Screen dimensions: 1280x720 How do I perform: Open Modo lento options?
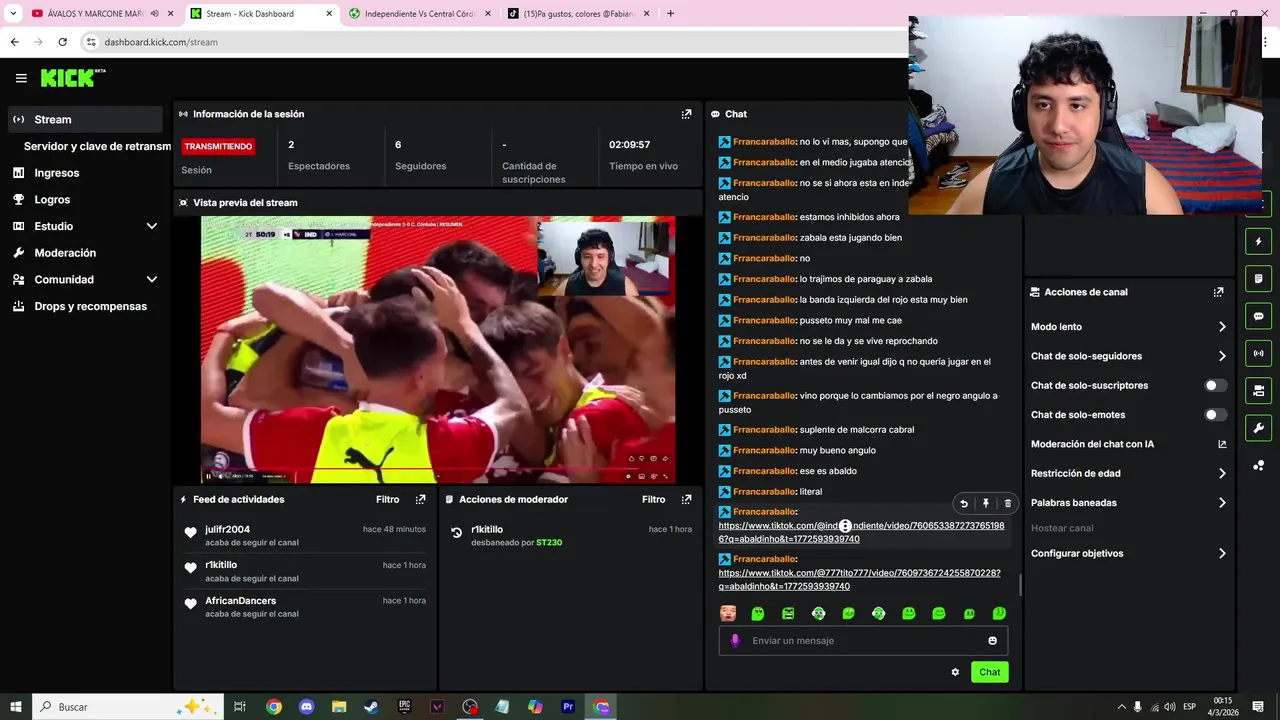[1128, 327]
